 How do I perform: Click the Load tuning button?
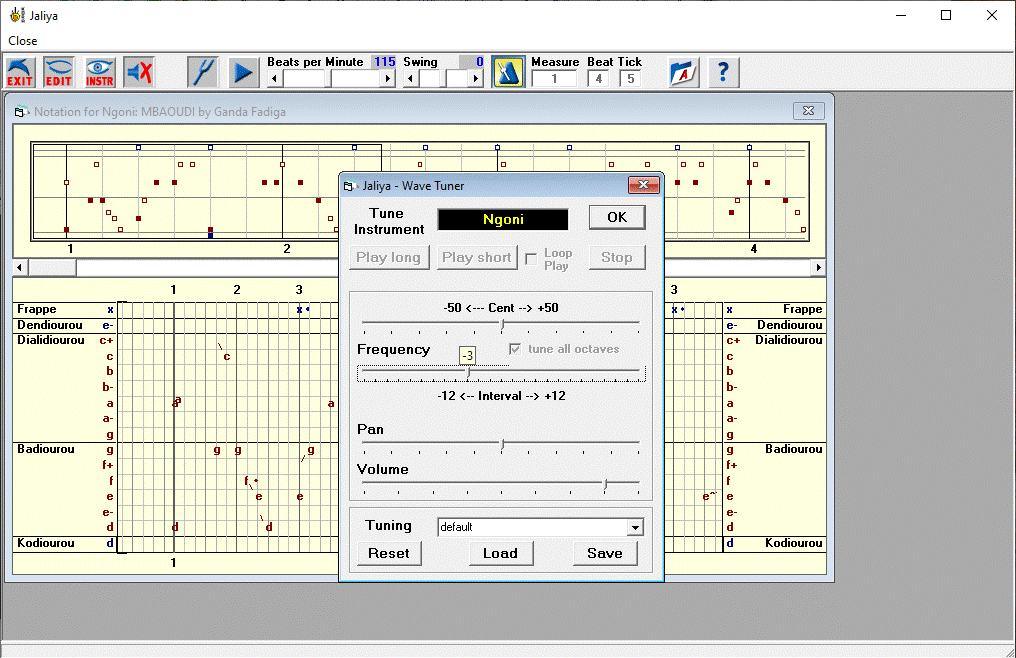[500, 553]
